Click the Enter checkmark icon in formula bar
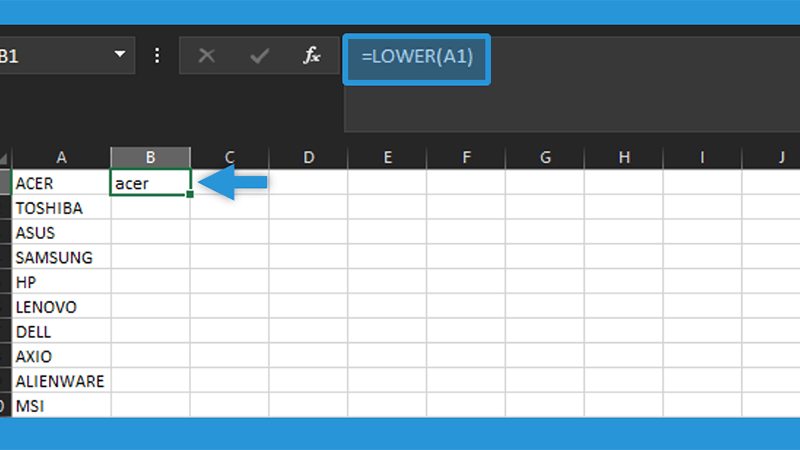This screenshot has height=450, width=800. click(260, 55)
